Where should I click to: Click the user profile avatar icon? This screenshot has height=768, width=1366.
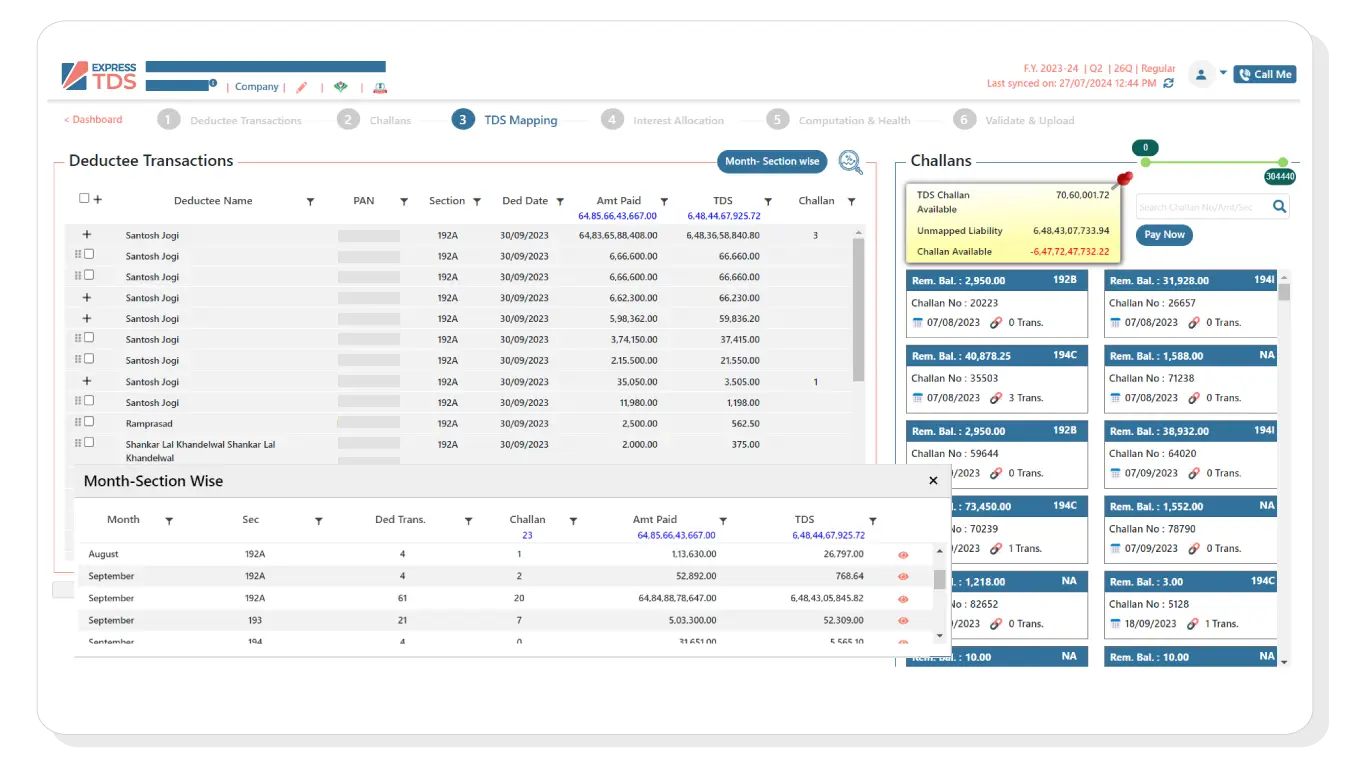[1201, 74]
